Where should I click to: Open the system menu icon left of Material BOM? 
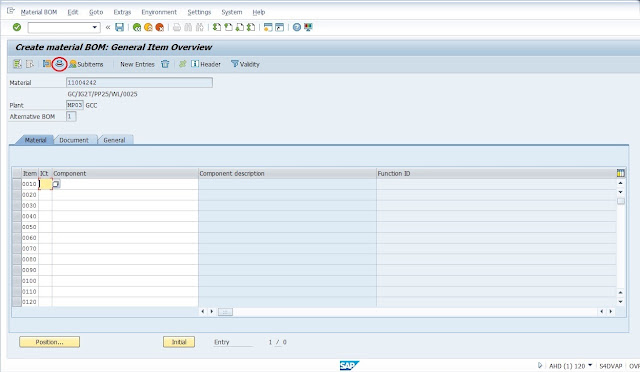pos(11,11)
